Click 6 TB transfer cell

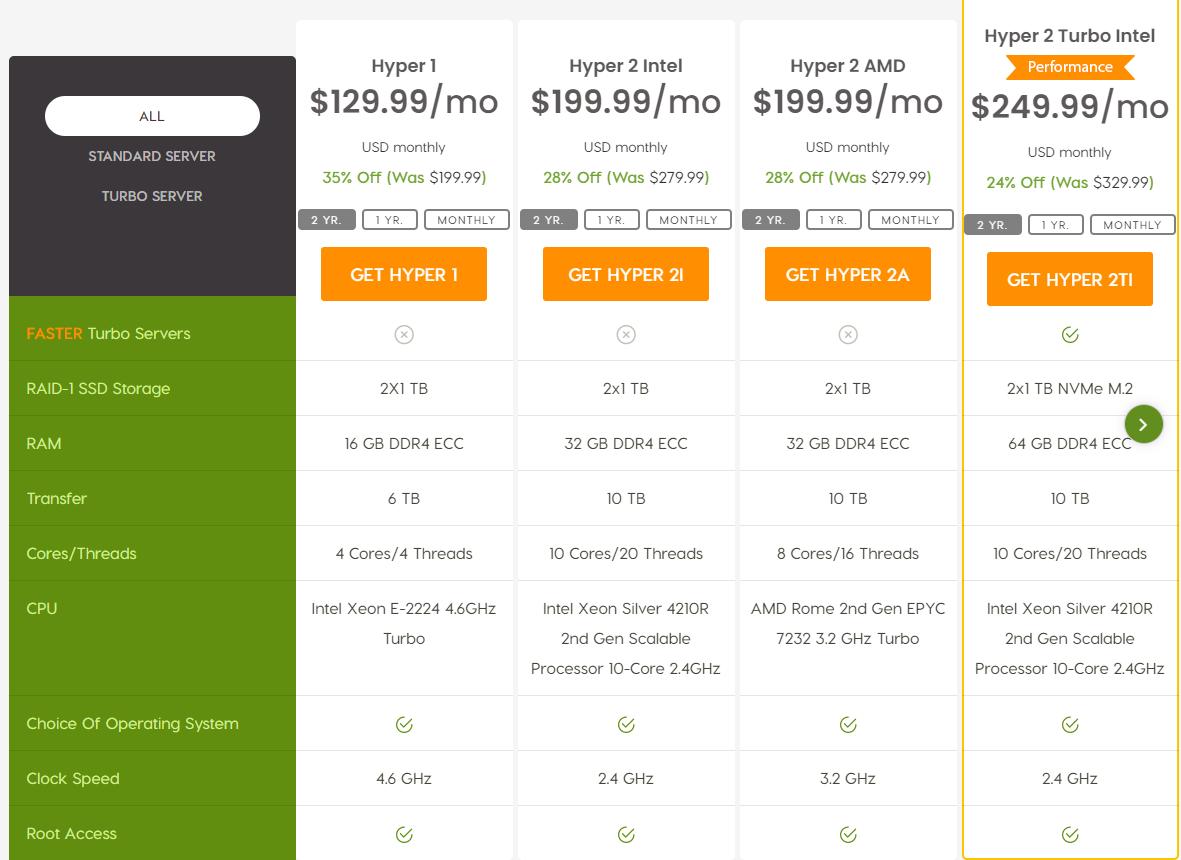pyautogui.click(x=404, y=499)
